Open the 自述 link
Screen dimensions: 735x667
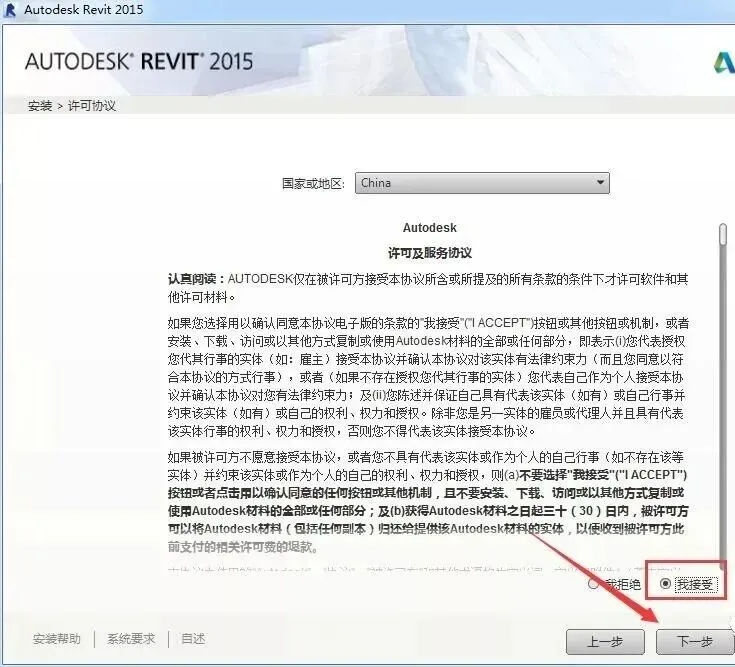click(x=193, y=638)
